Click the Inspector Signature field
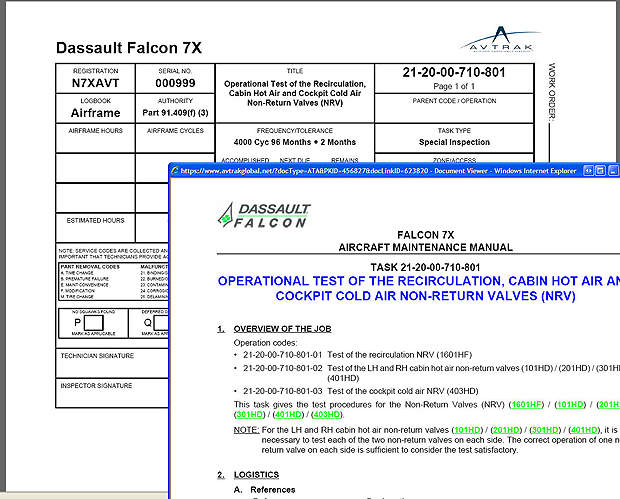This screenshot has width=620, height=499. 112,393
